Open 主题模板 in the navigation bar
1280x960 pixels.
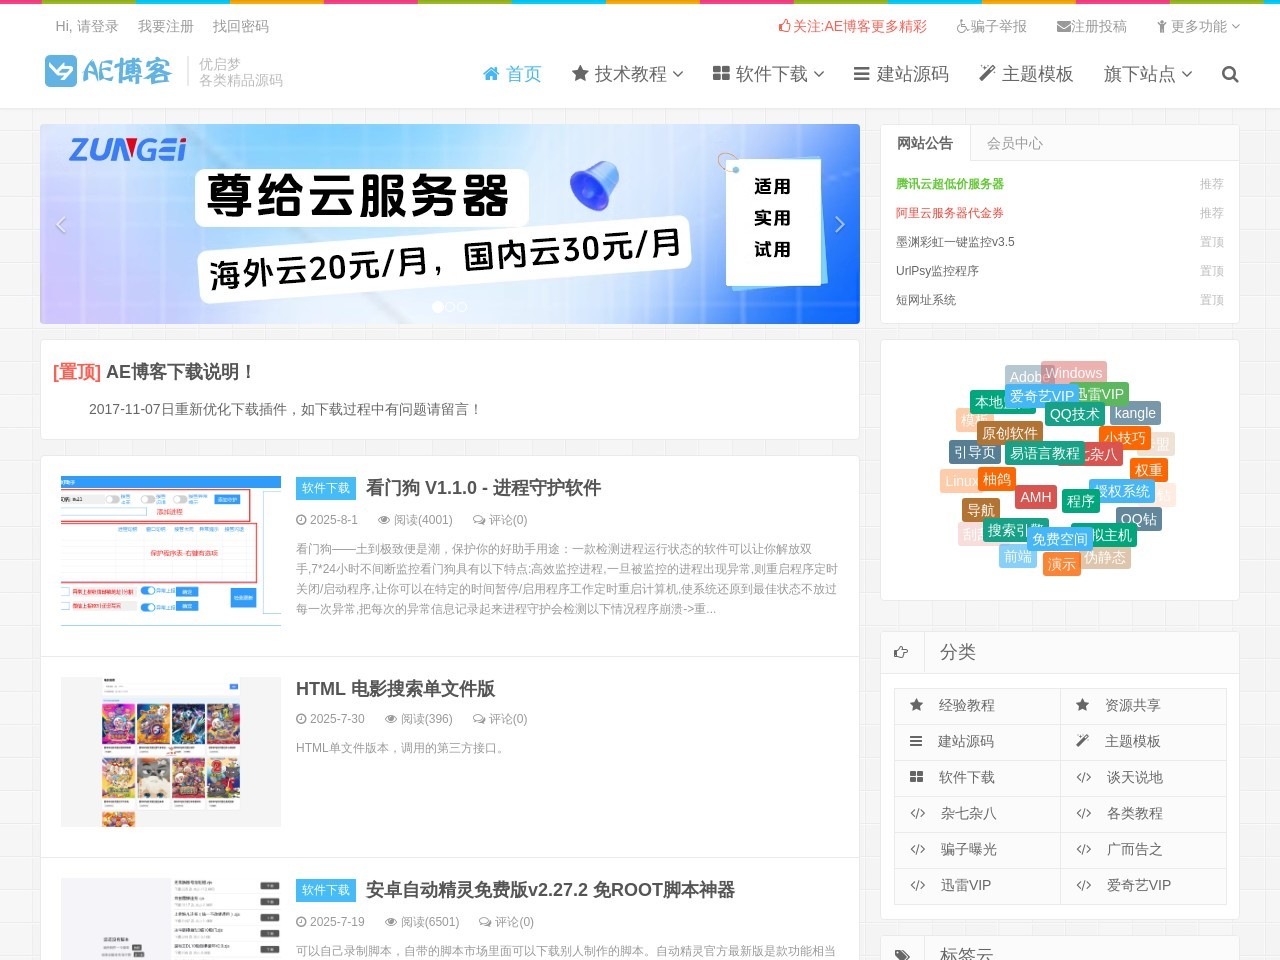[x=1026, y=74]
